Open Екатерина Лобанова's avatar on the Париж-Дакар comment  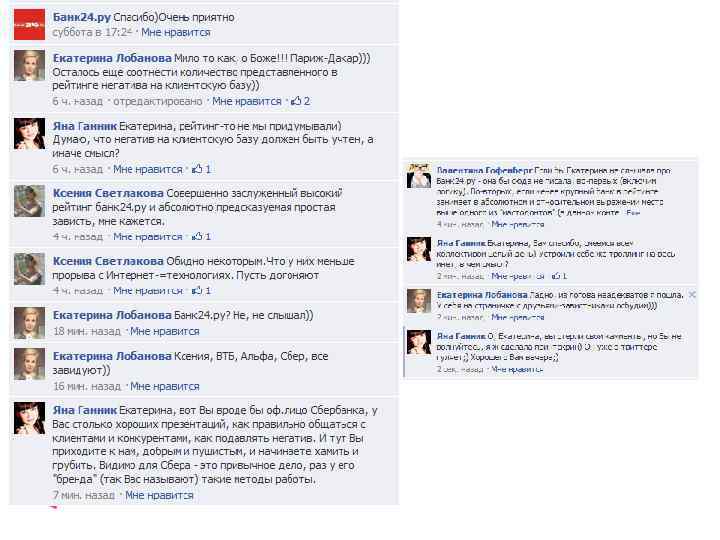pos(29,66)
